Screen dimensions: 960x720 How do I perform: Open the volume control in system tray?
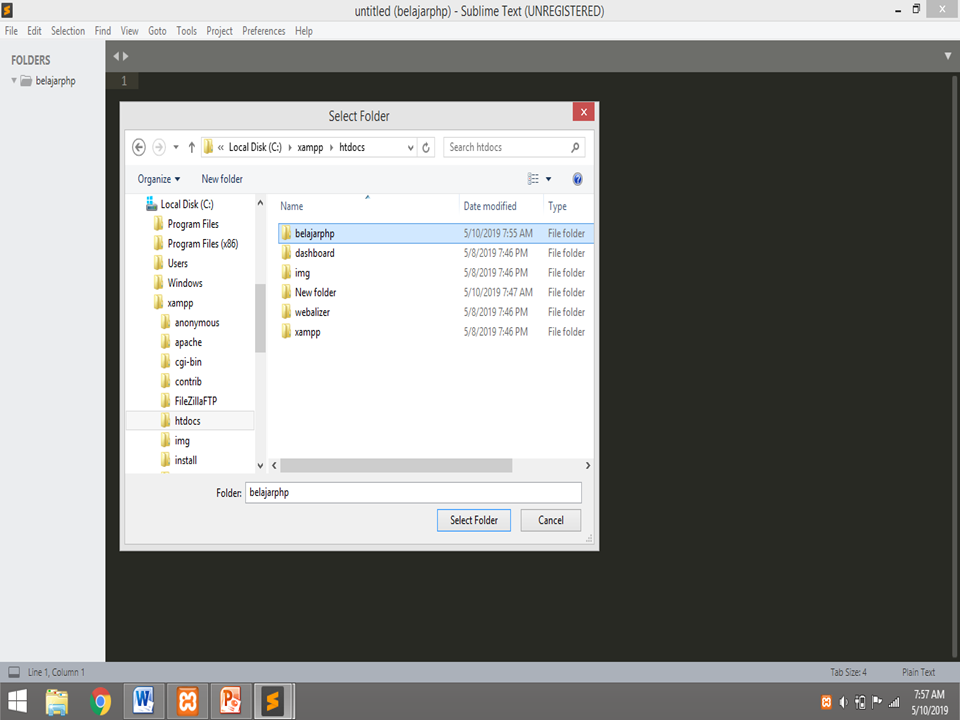pyautogui.click(x=842, y=701)
